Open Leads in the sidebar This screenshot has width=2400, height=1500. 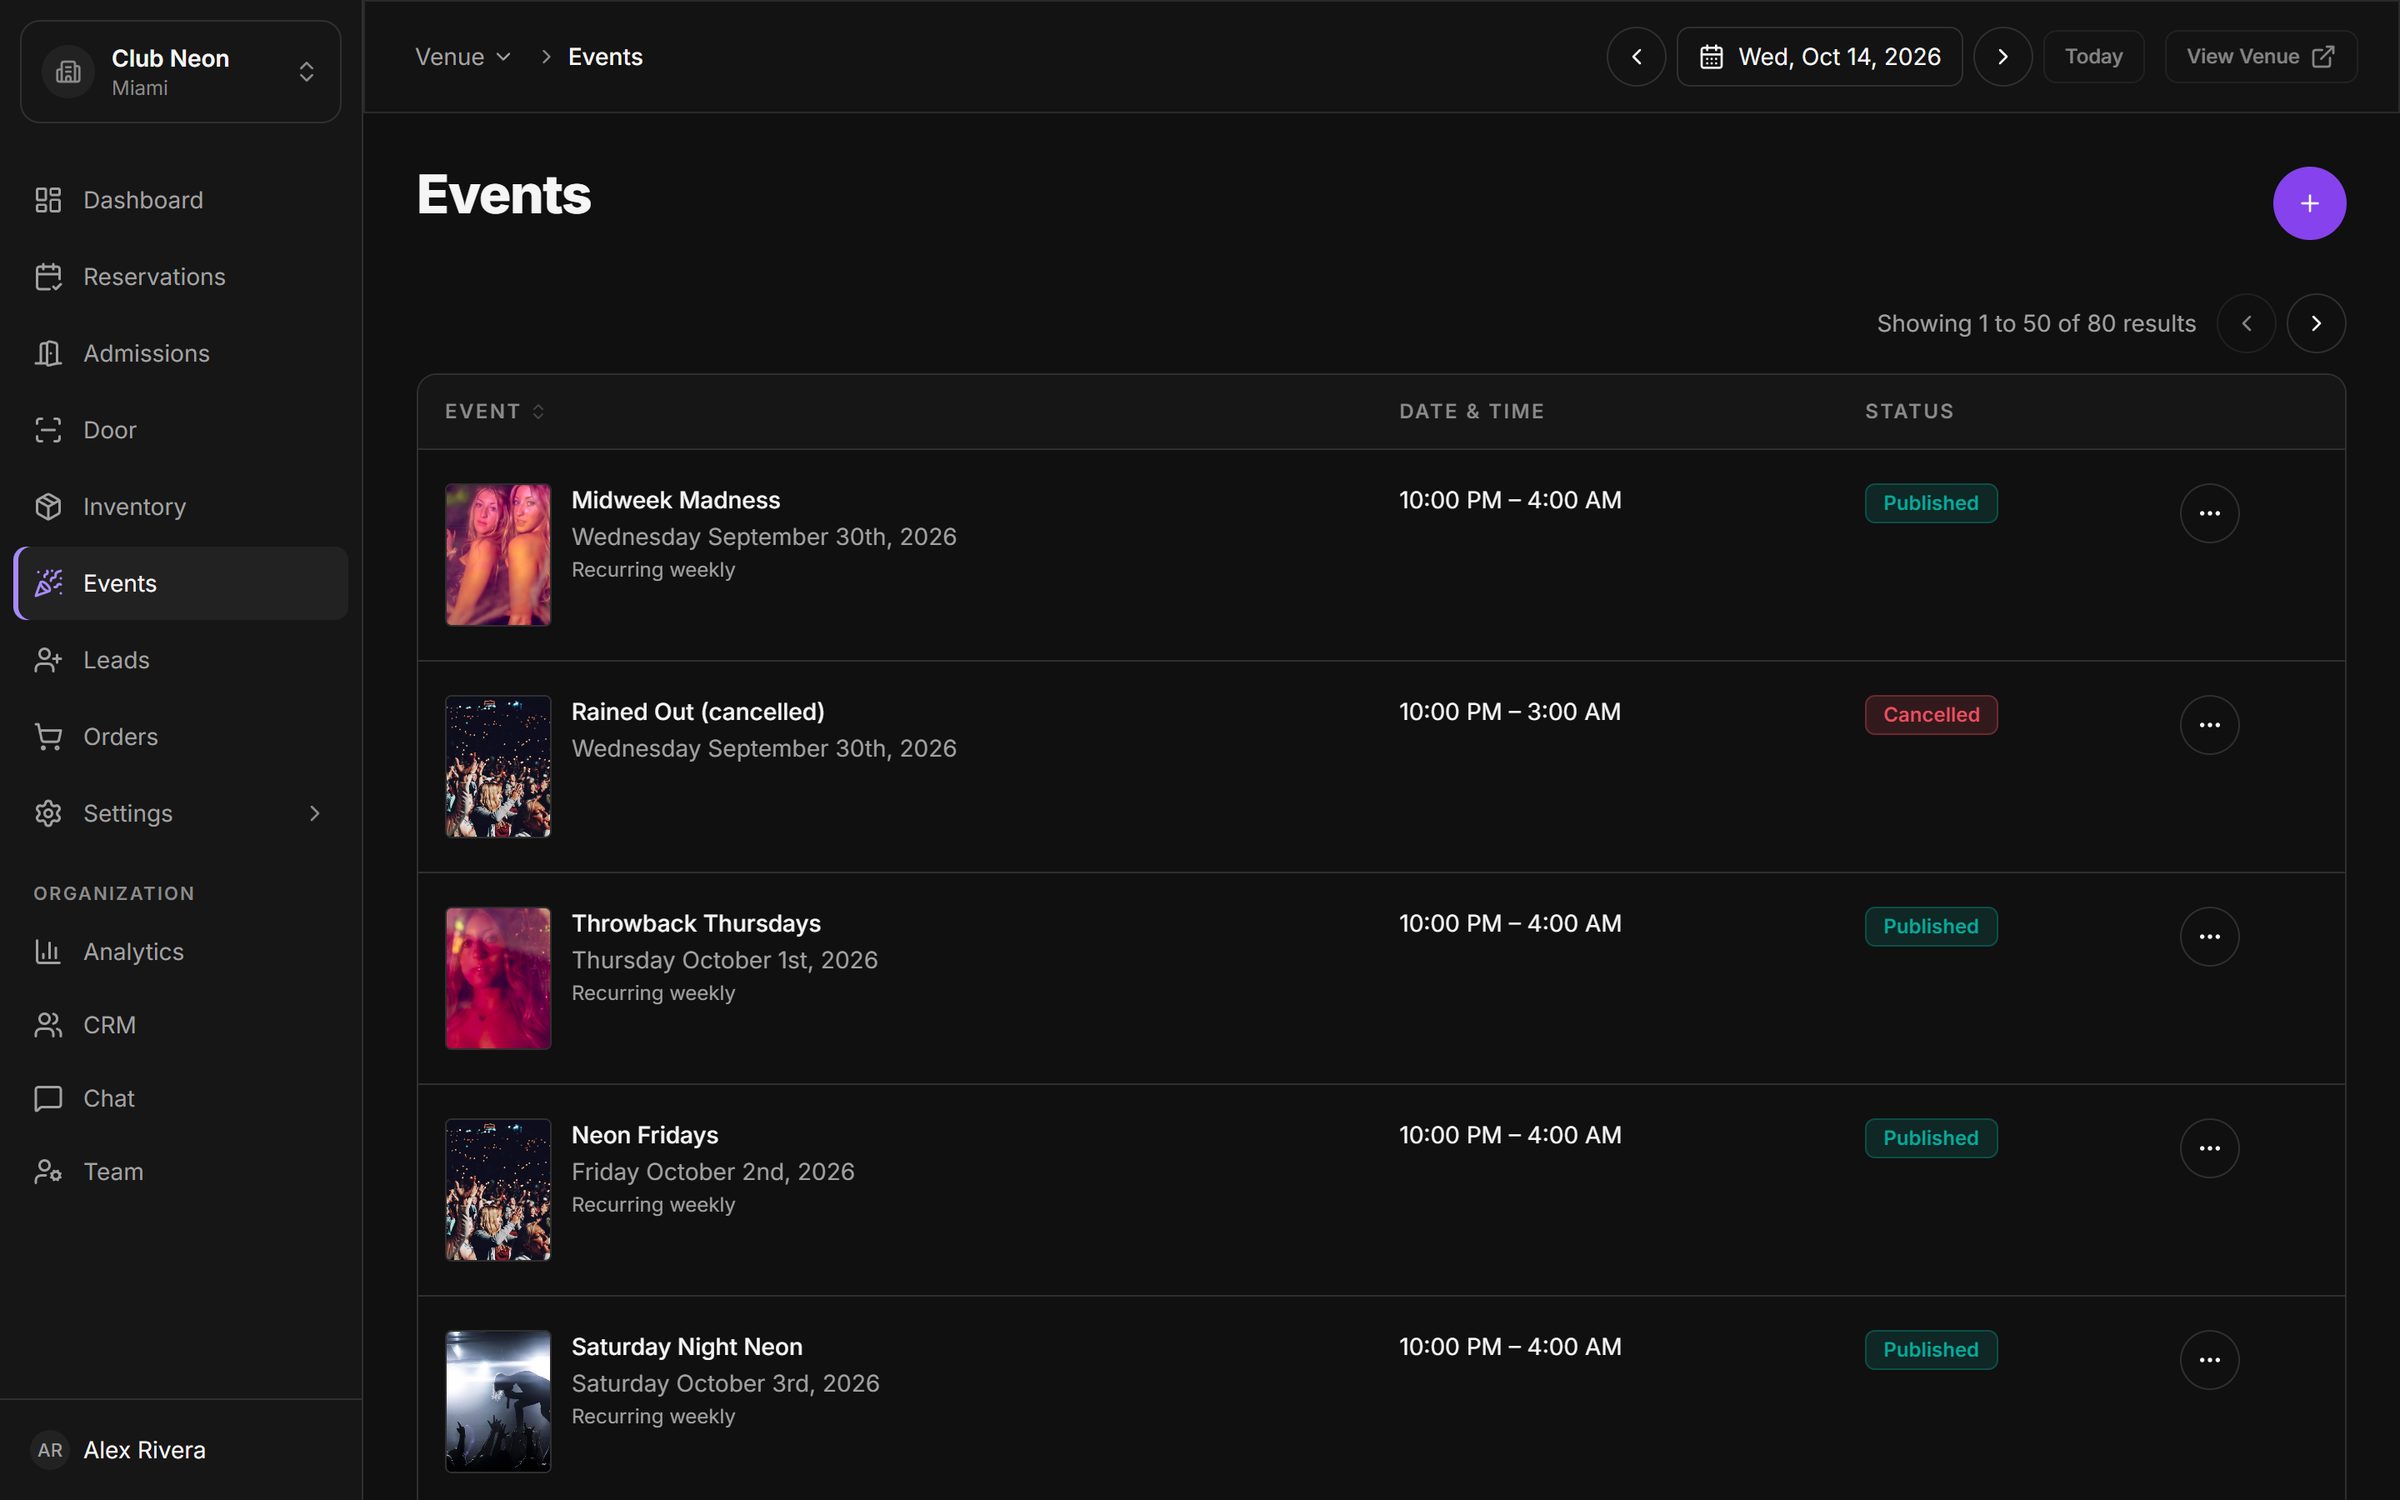pos(180,660)
